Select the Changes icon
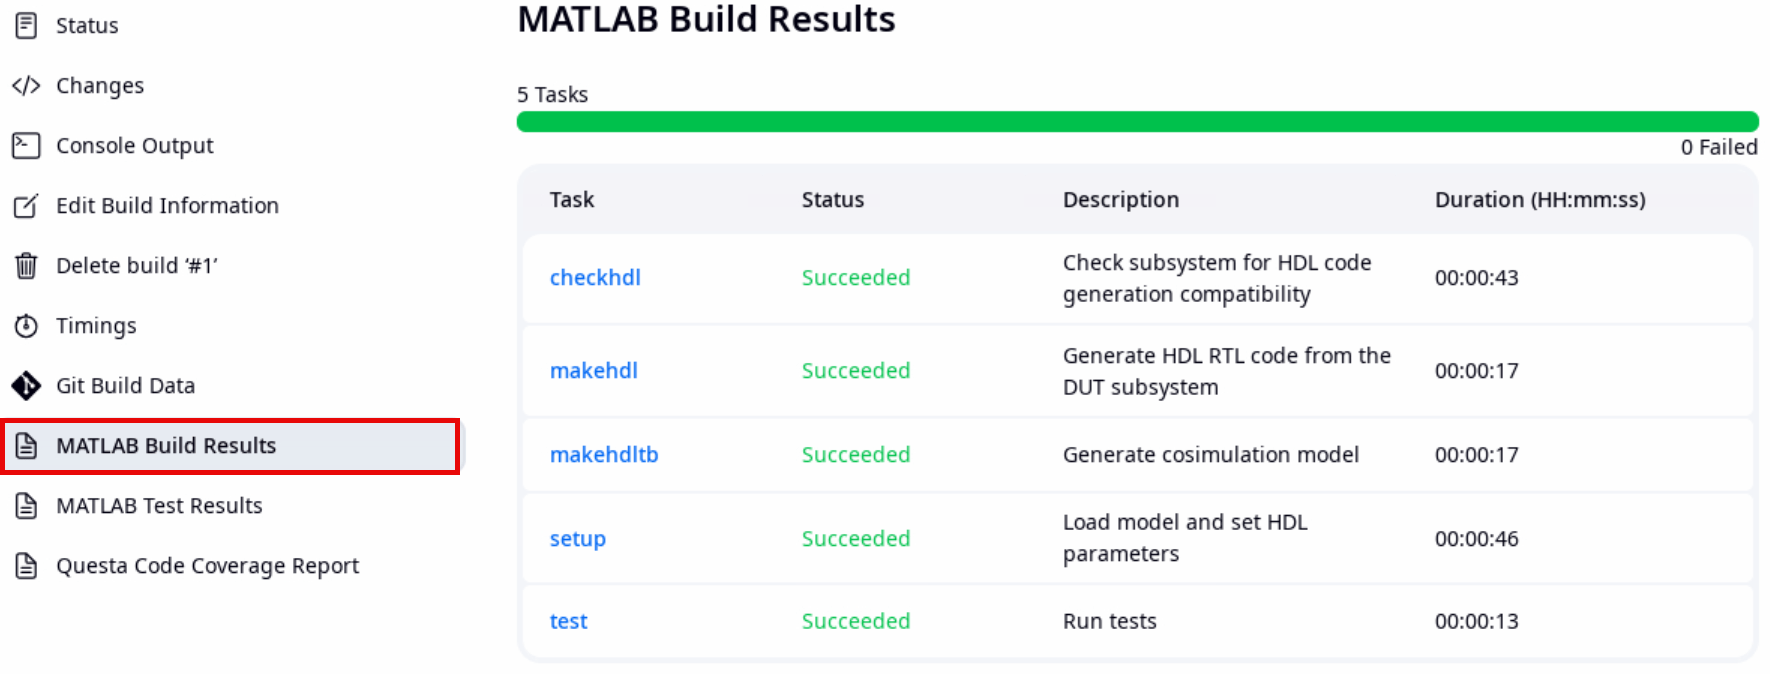This screenshot has height=674, width=1770. (25, 85)
